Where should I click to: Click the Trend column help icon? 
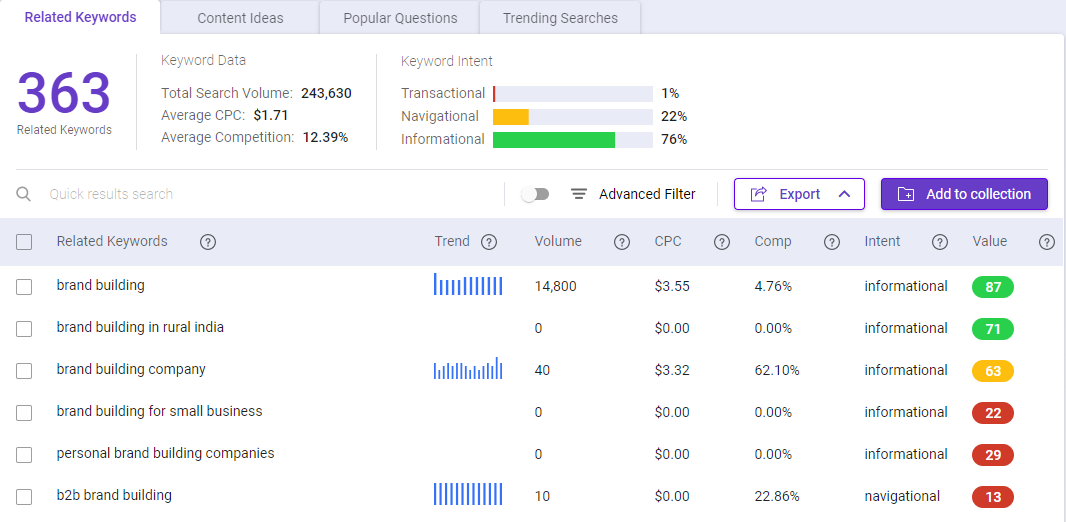point(489,242)
